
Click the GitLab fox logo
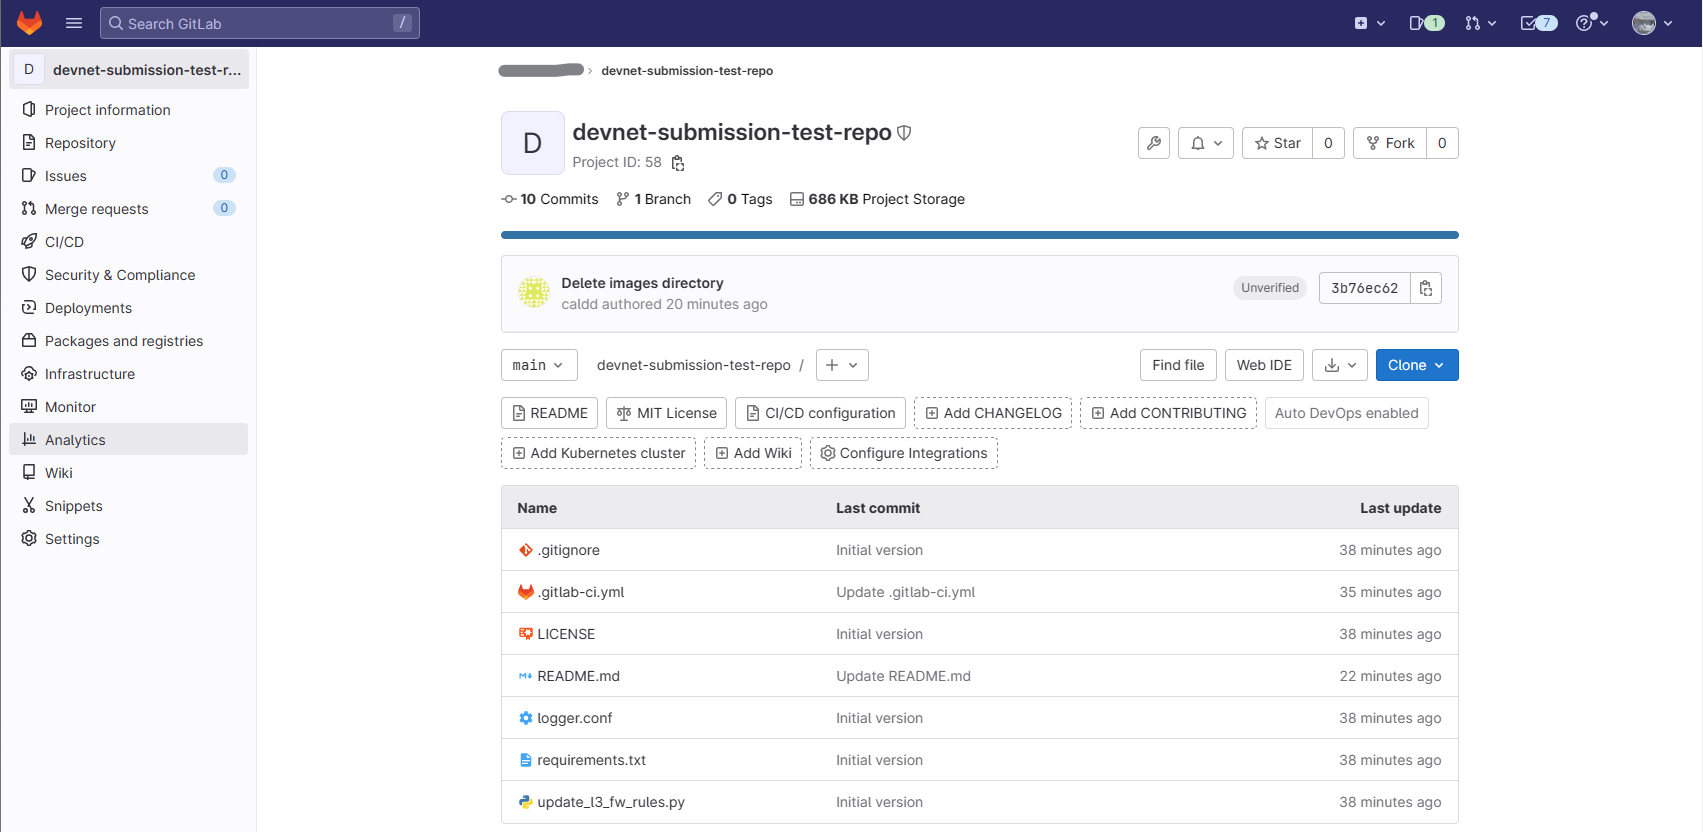30,23
